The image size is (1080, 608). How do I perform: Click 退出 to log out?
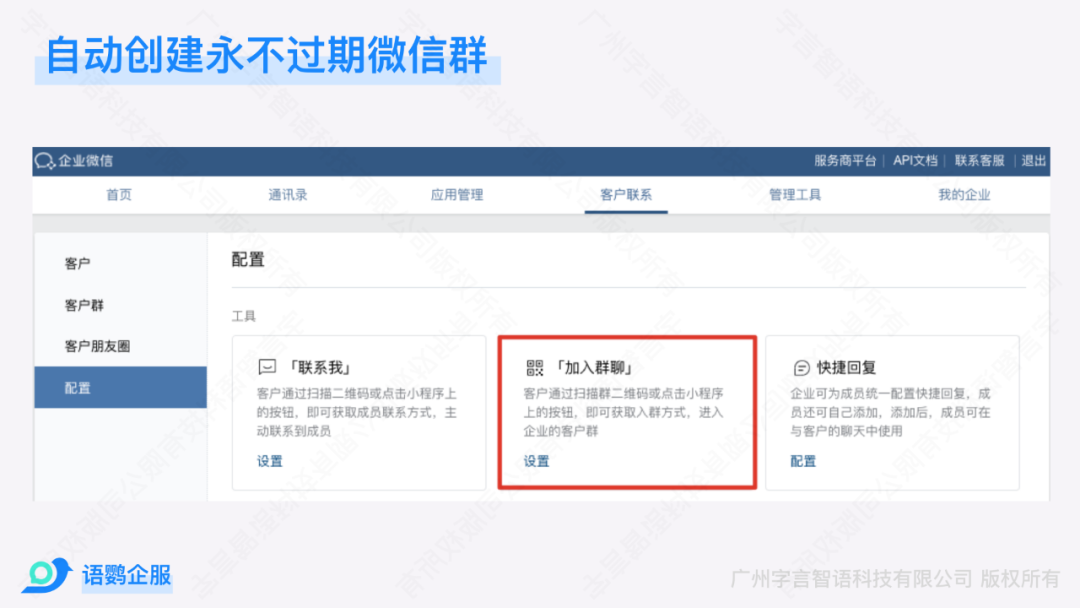click(x=1034, y=161)
